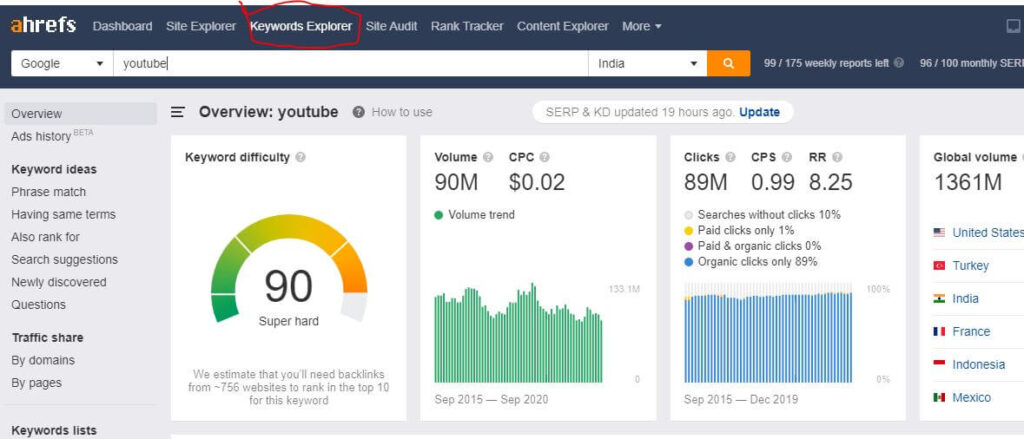Open Clicks help tooltip icon
1024x439 pixels.
click(730, 157)
